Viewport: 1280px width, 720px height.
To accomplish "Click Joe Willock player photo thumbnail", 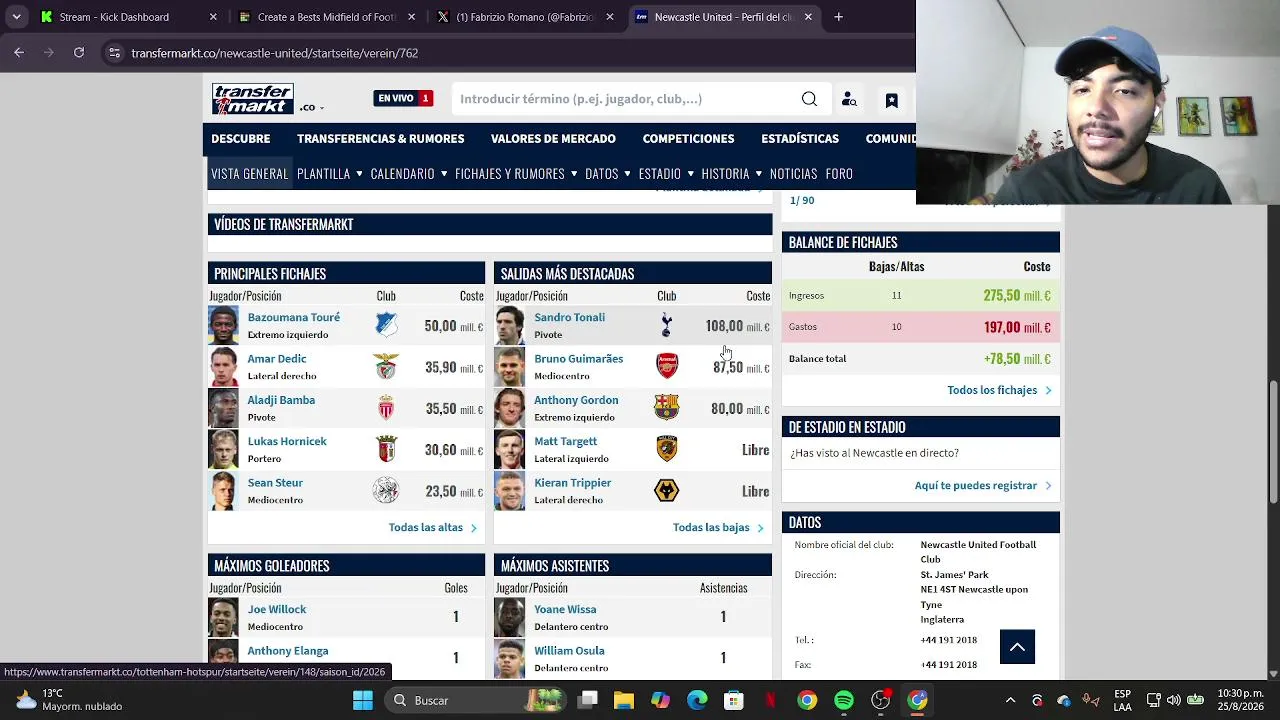I will coord(223,617).
